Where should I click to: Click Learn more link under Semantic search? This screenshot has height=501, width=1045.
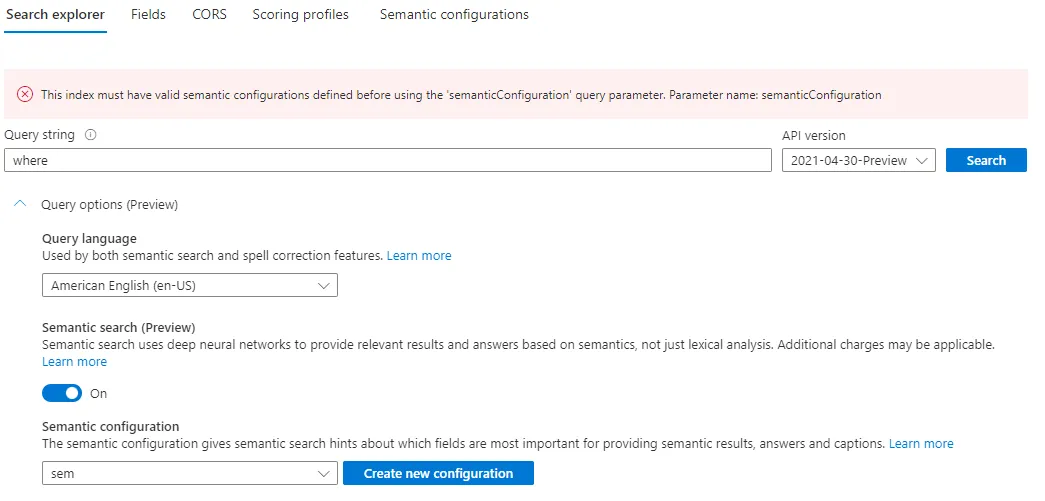pos(74,362)
